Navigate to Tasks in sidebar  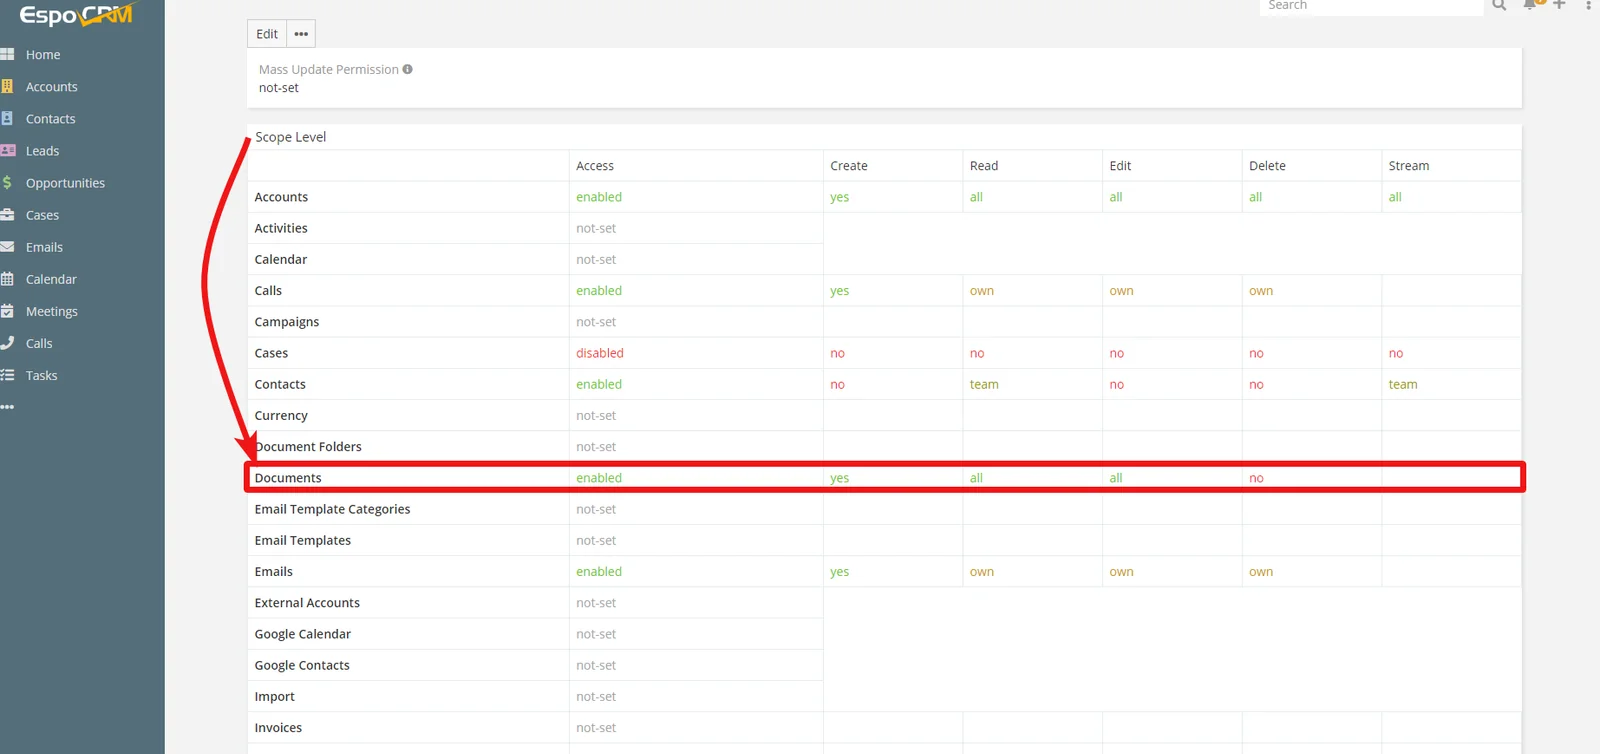coord(42,375)
